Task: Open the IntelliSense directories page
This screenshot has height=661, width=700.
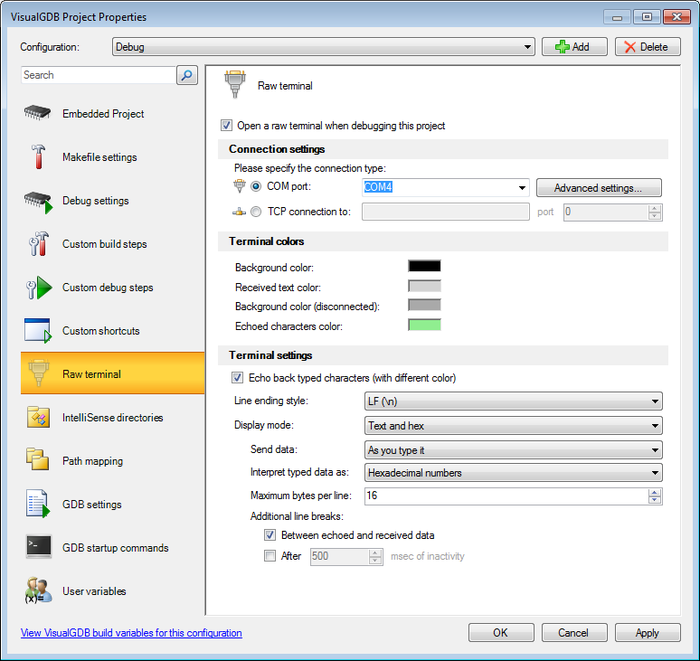Action: (x=112, y=417)
